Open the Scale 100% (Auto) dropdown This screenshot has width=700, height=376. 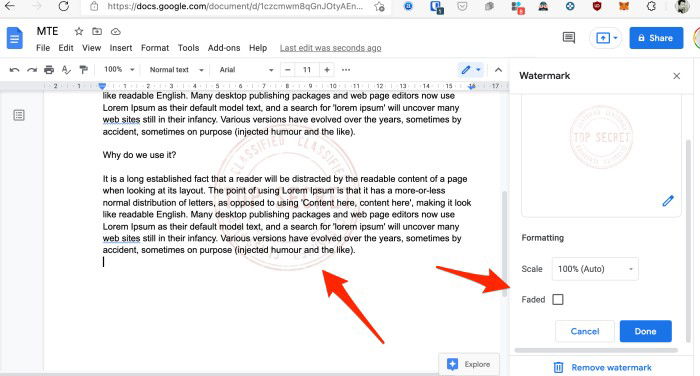coord(595,269)
